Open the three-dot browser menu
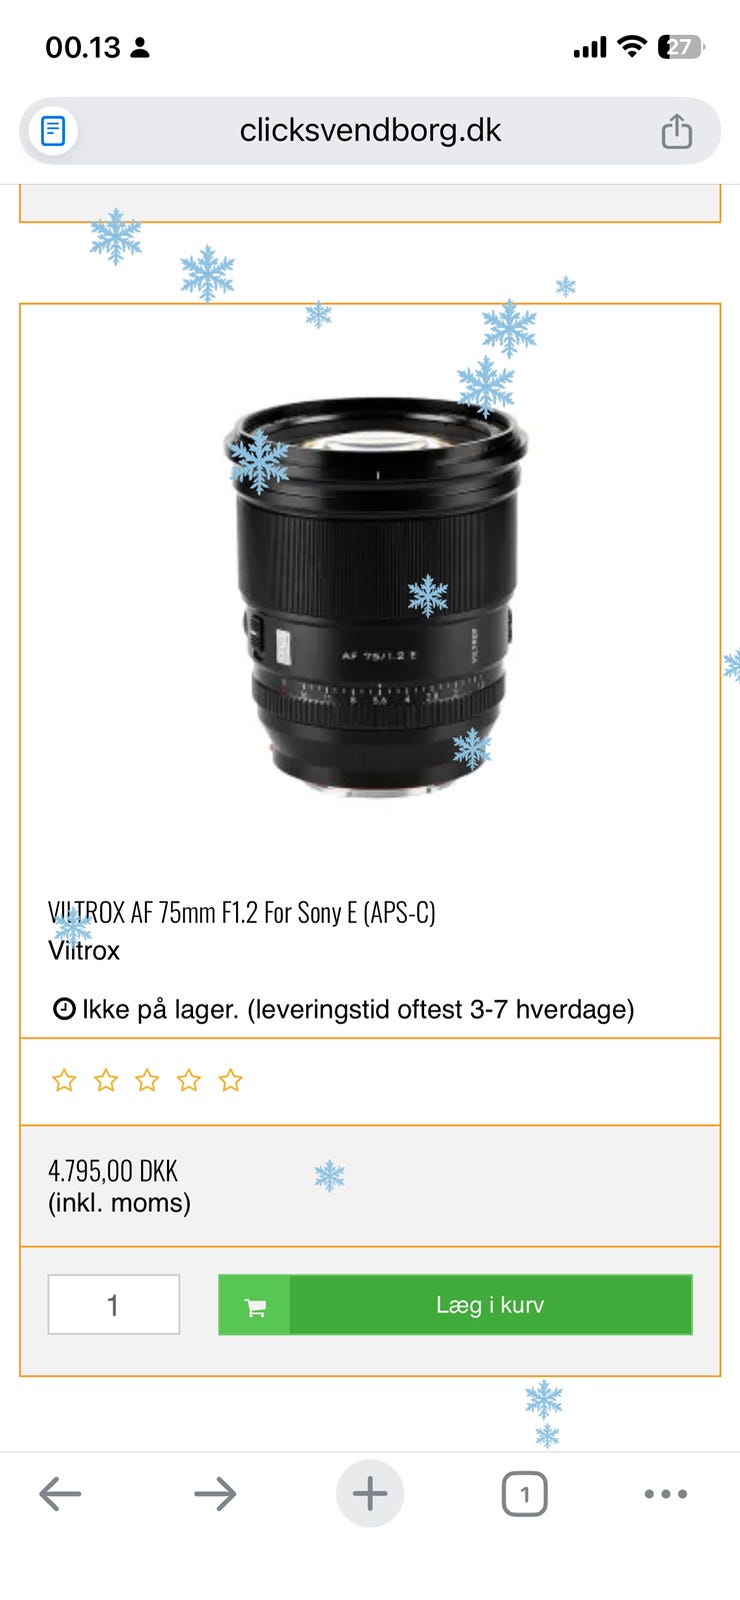 pyautogui.click(x=666, y=1494)
